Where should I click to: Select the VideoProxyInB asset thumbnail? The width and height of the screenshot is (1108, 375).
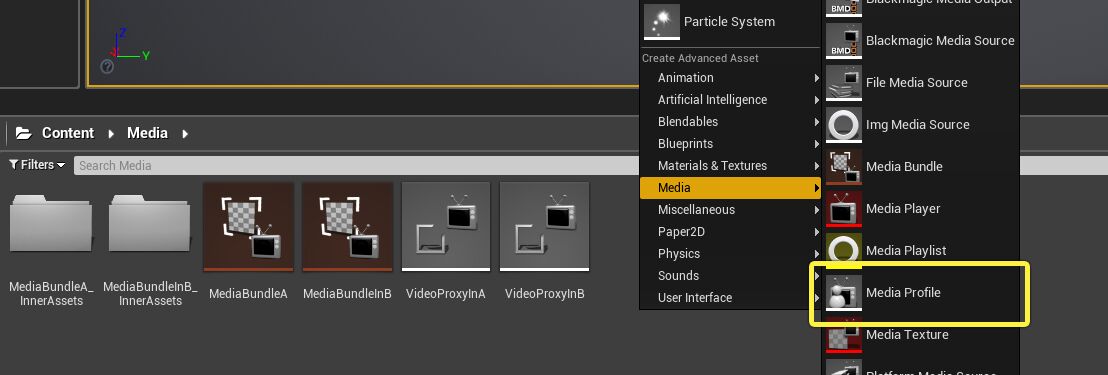[x=544, y=226]
